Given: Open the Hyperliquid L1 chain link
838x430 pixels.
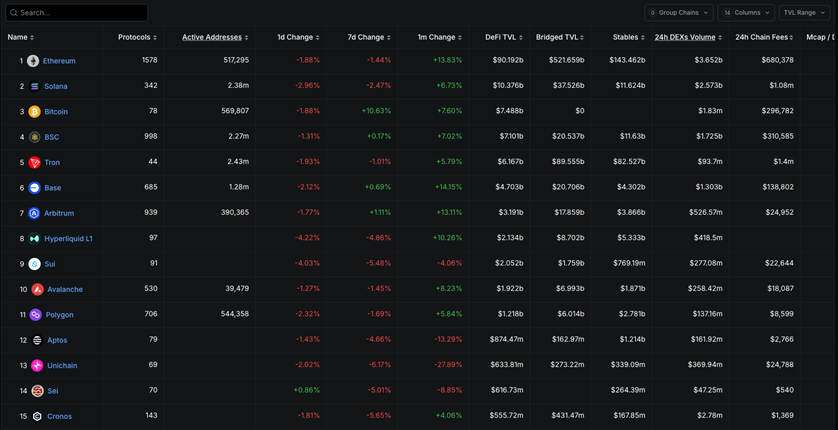Looking at the screenshot, I should point(68,239).
